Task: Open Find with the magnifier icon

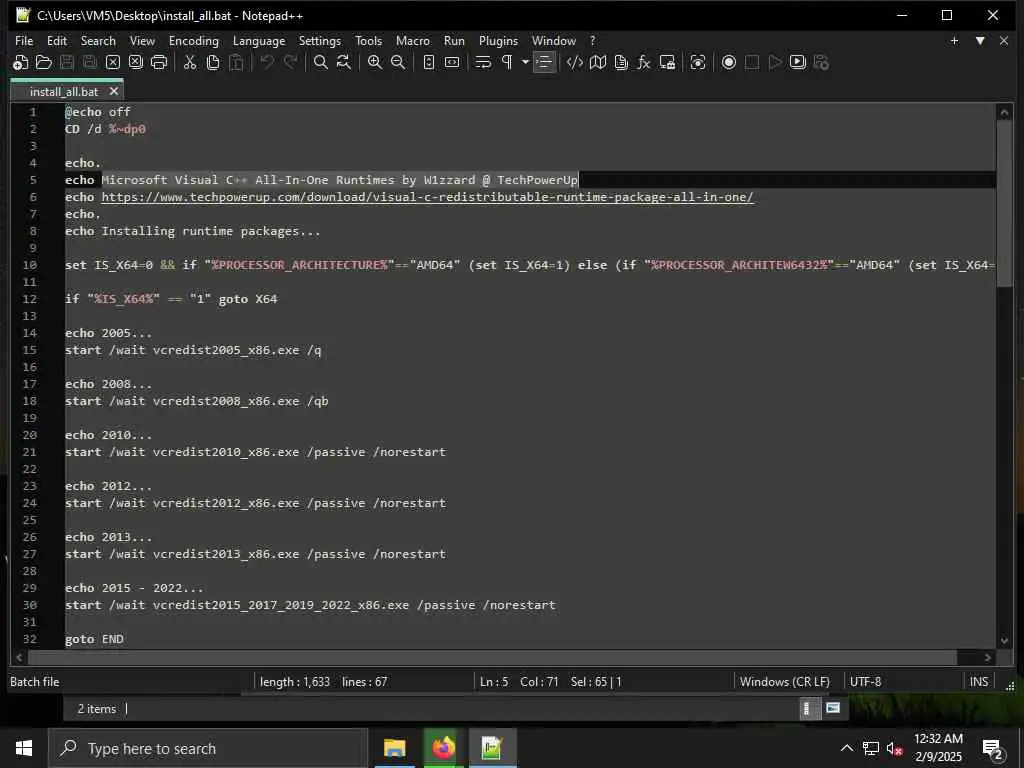Action: click(321, 63)
